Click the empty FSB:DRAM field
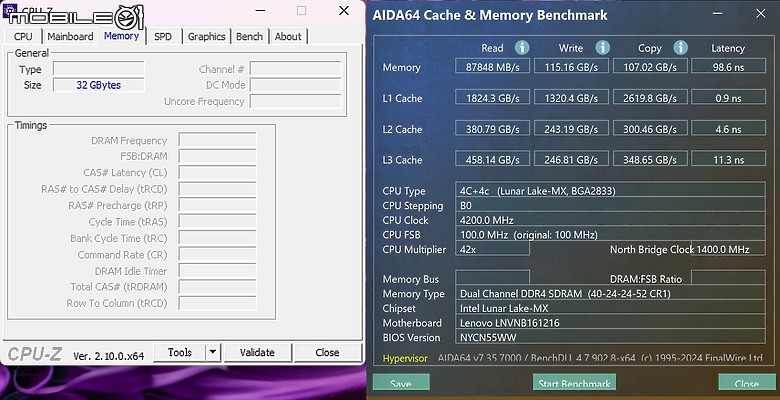This screenshot has width=780, height=400. point(217,156)
